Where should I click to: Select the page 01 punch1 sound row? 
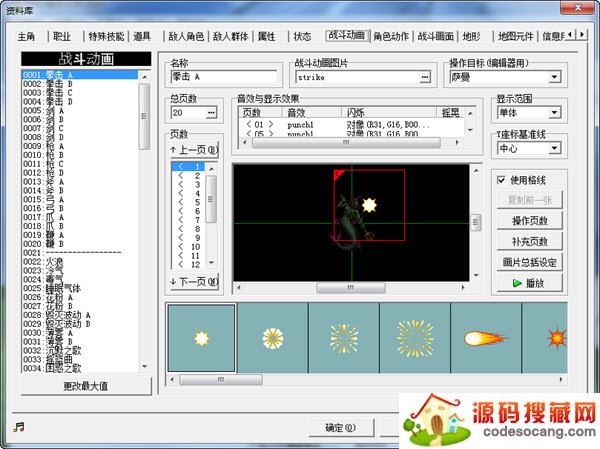coord(351,124)
